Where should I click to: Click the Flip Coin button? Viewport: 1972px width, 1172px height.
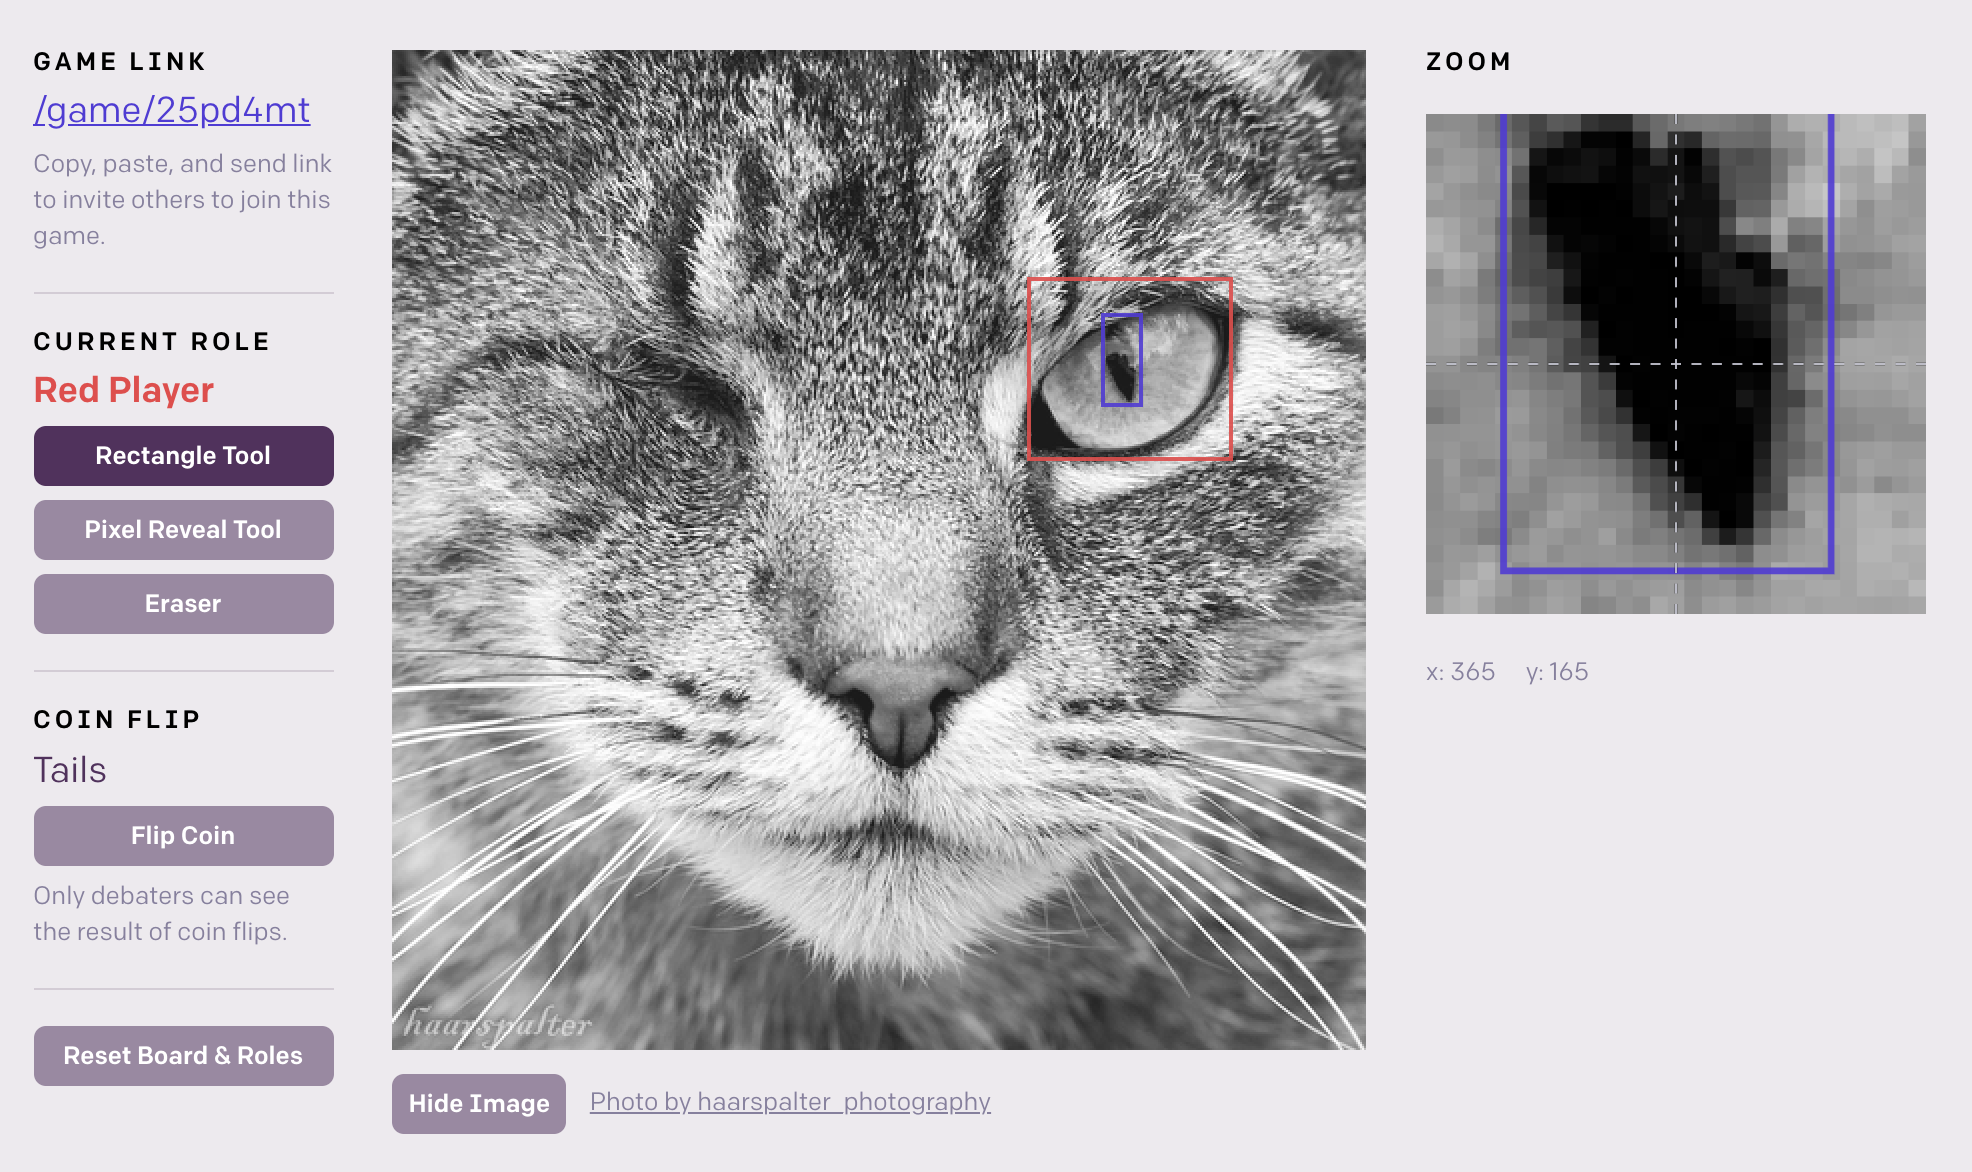point(184,836)
